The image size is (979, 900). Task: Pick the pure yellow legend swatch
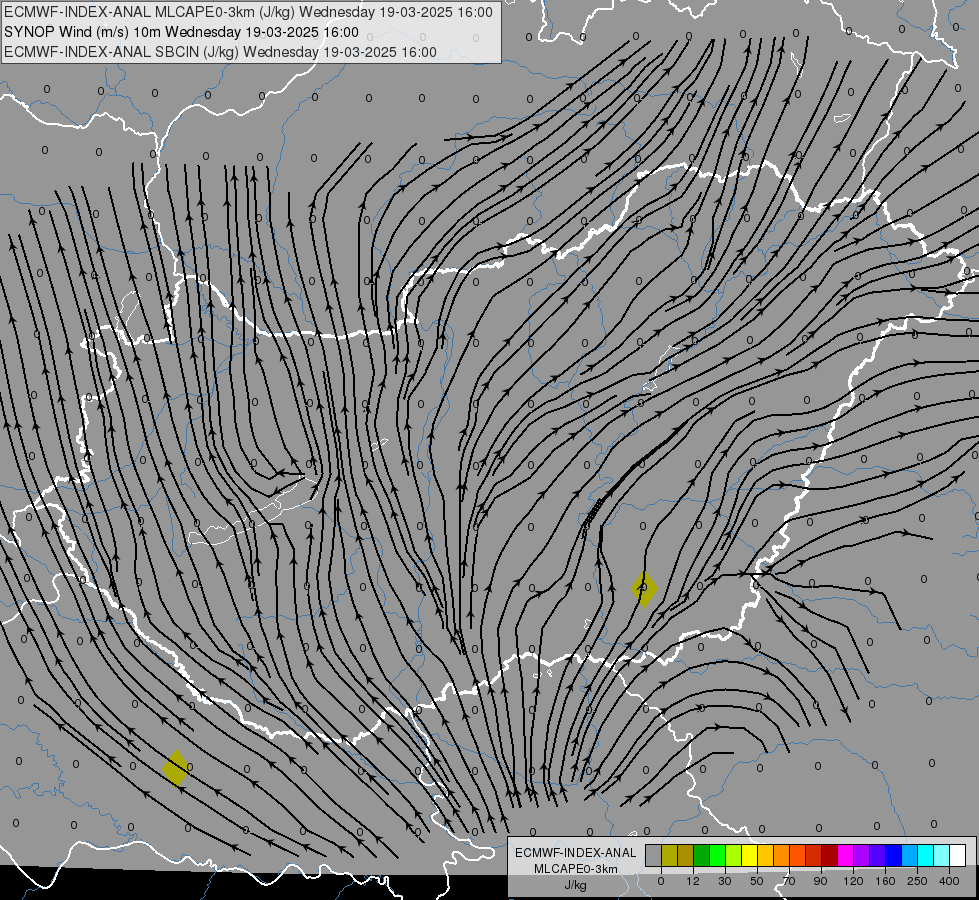pos(749,855)
